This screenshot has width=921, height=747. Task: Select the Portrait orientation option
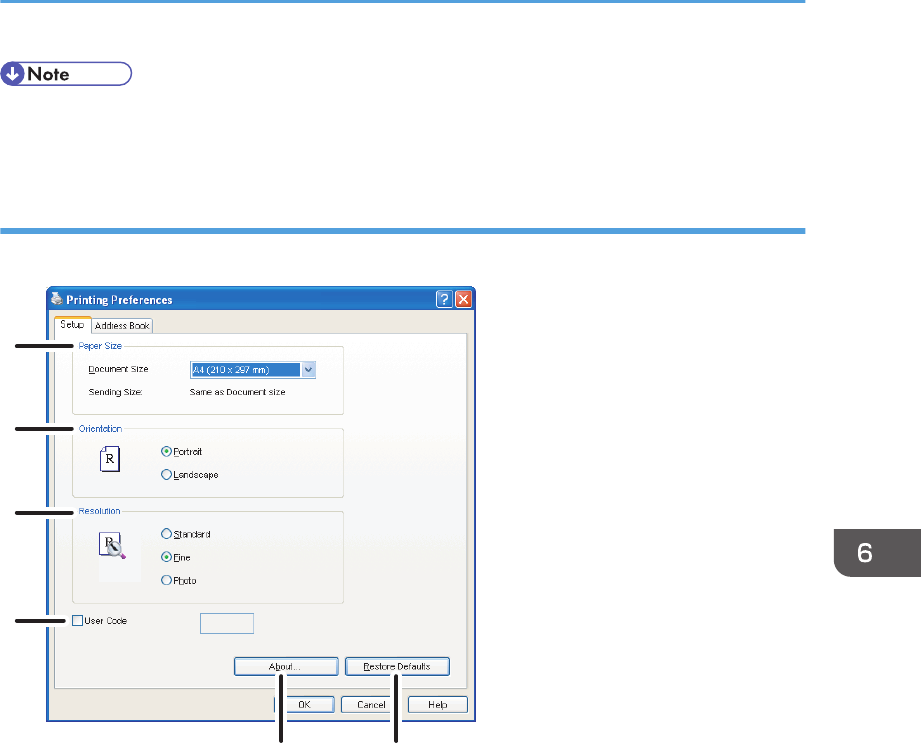(x=181, y=452)
